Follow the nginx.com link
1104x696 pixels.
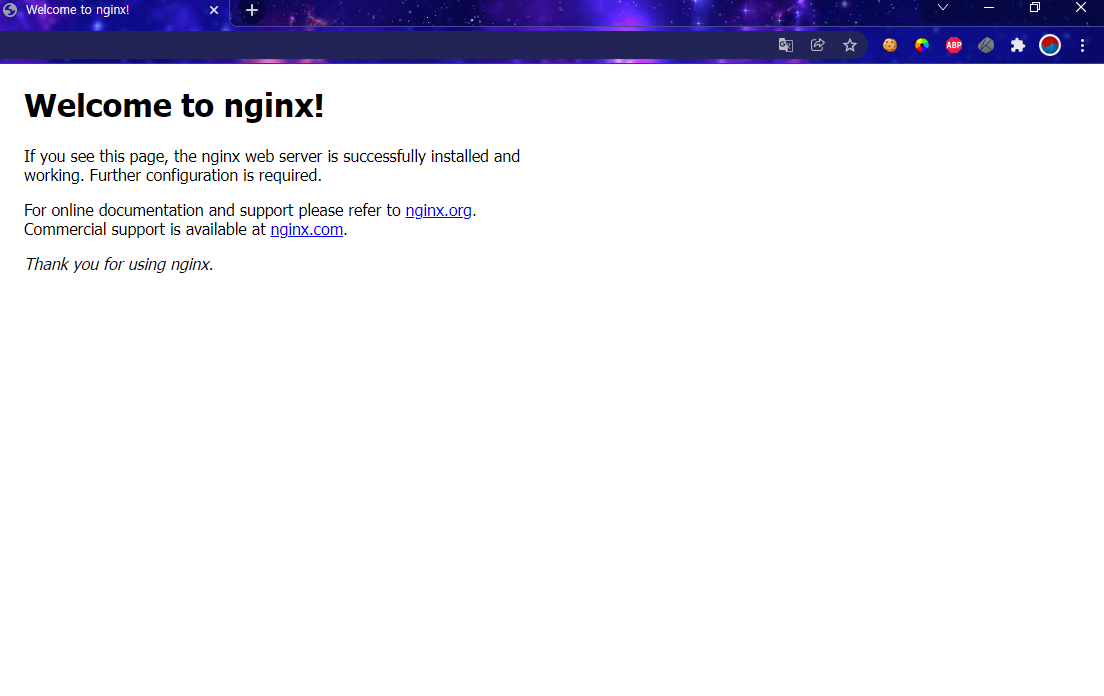[306, 229]
